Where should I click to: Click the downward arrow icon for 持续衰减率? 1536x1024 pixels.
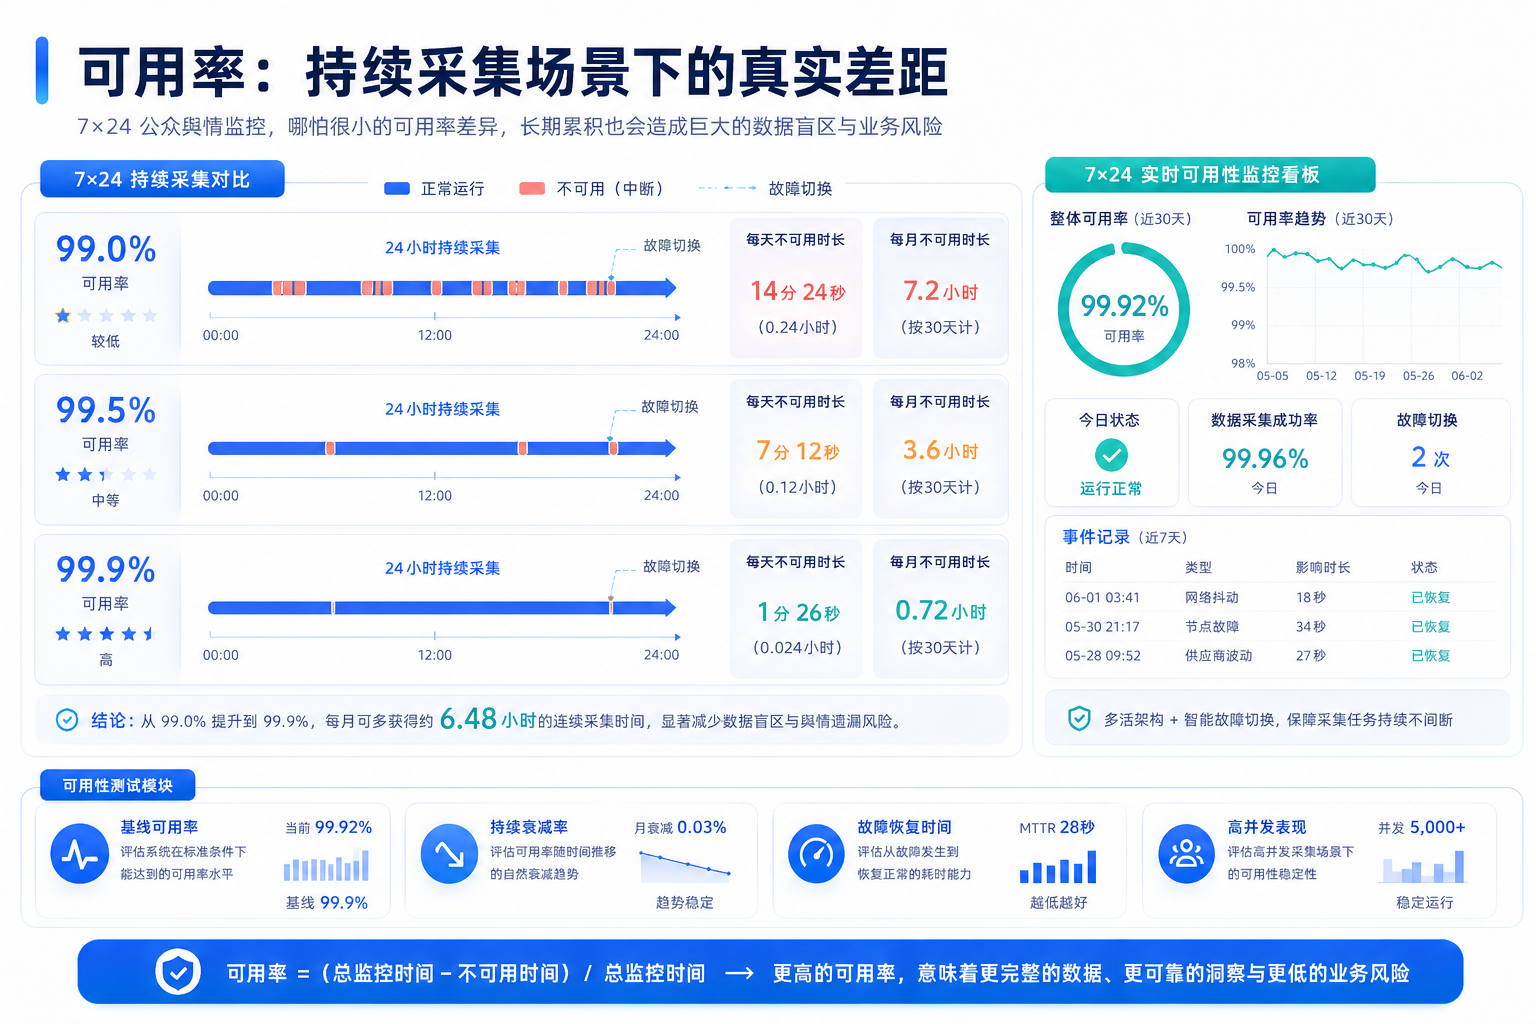[449, 854]
